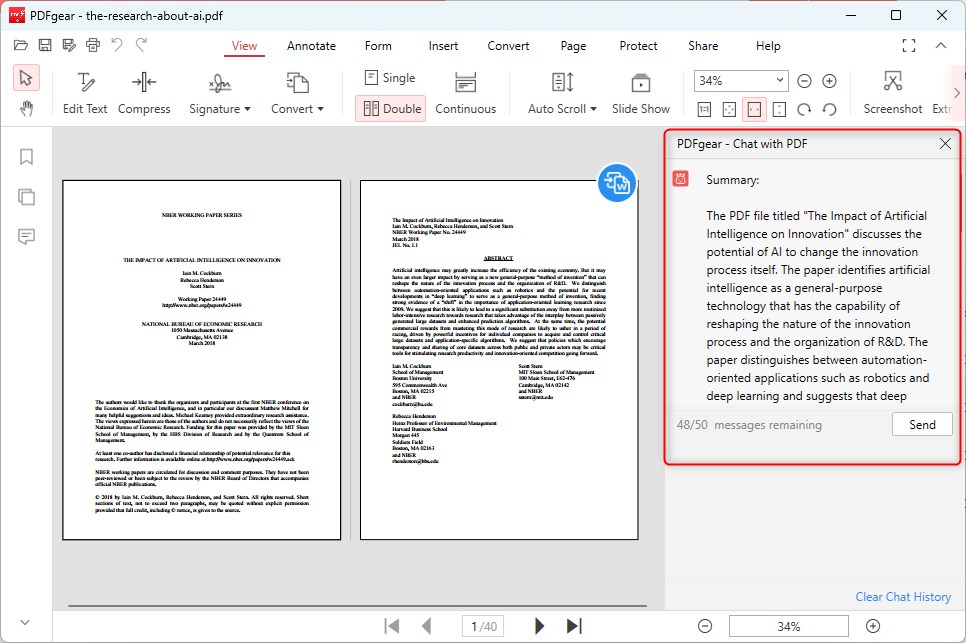Jump to the last page of the document

[572, 625]
